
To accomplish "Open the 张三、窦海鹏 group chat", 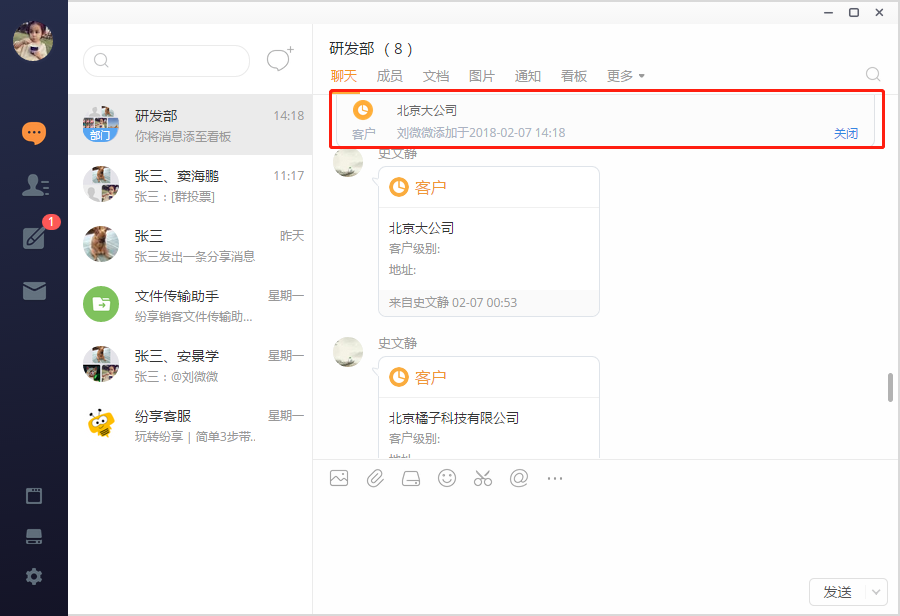I will point(191,185).
